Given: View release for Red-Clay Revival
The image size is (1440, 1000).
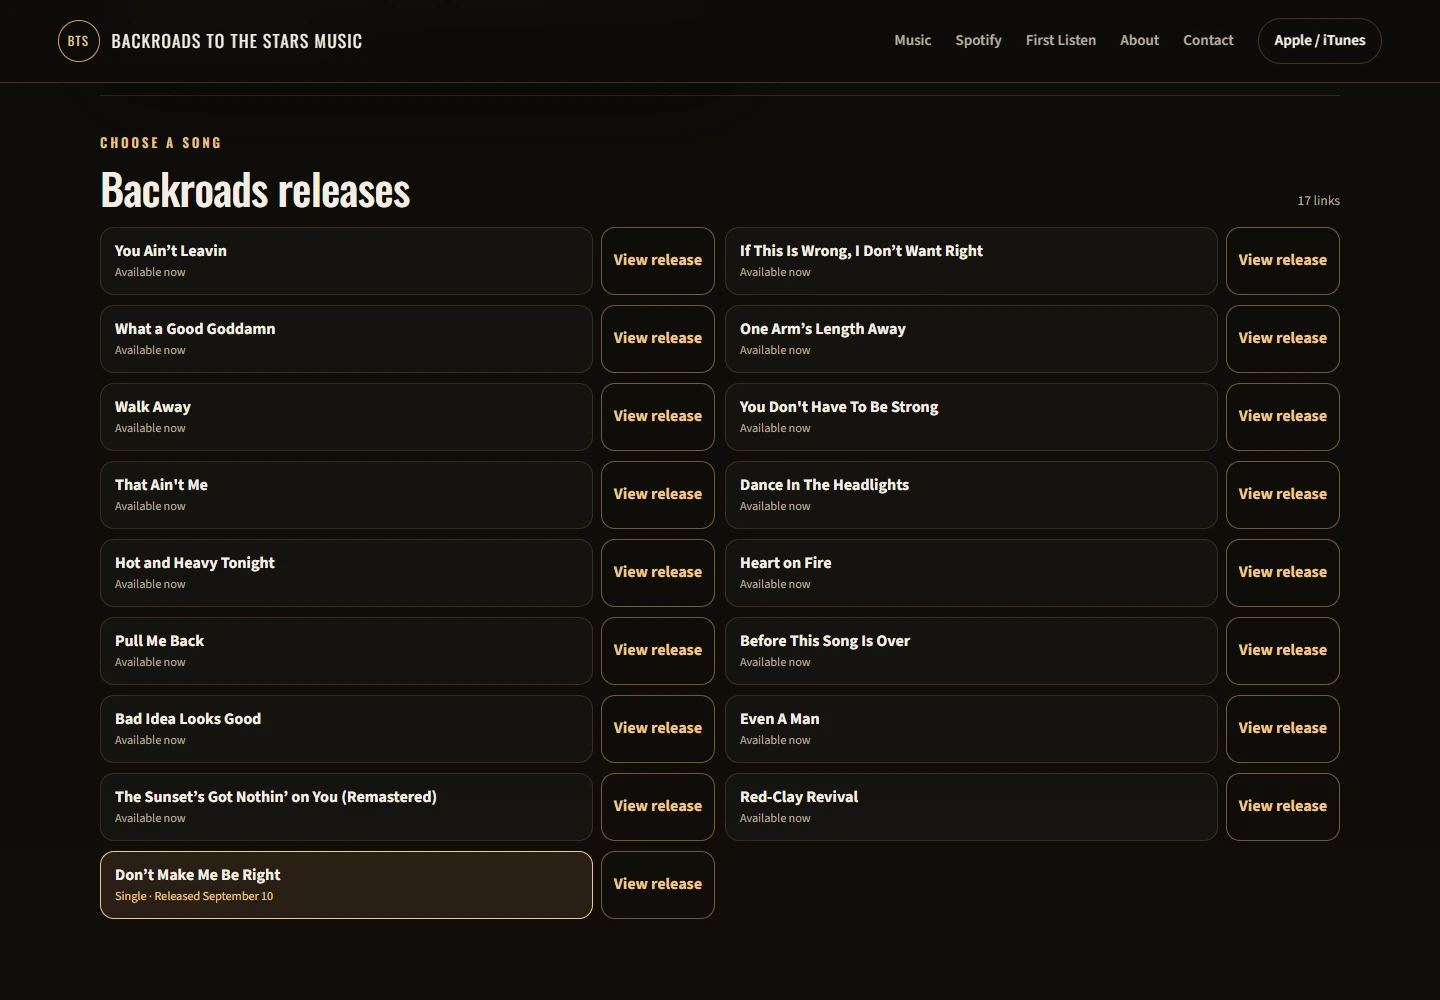Looking at the screenshot, I should click(x=1283, y=807).
